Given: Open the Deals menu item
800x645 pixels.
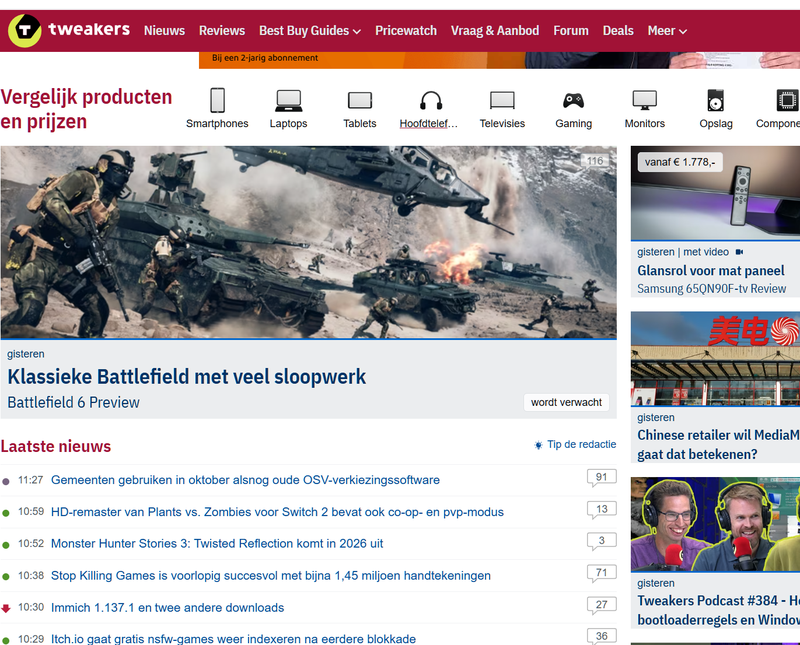Looking at the screenshot, I should 618,31.
